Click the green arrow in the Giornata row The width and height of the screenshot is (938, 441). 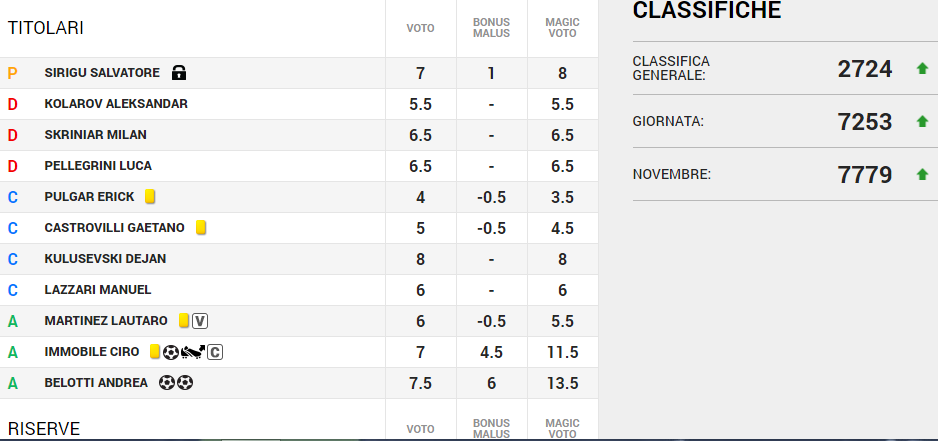pyautogui.click(x=922, y=122)
